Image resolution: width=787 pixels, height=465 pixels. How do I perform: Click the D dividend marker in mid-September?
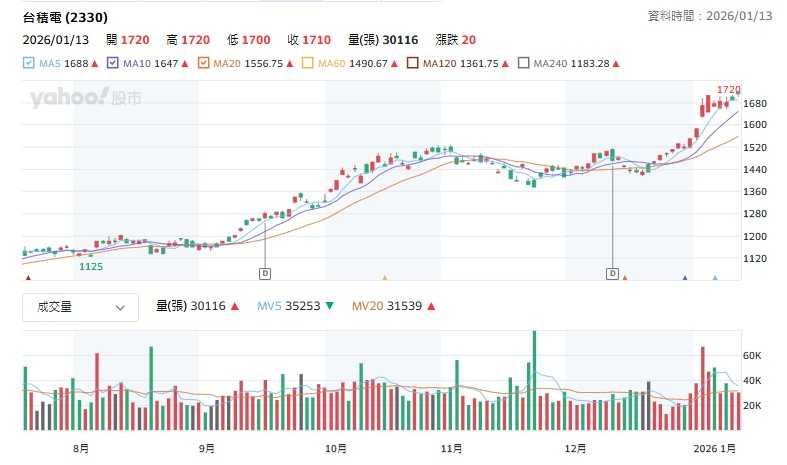[x=265, y=272]
